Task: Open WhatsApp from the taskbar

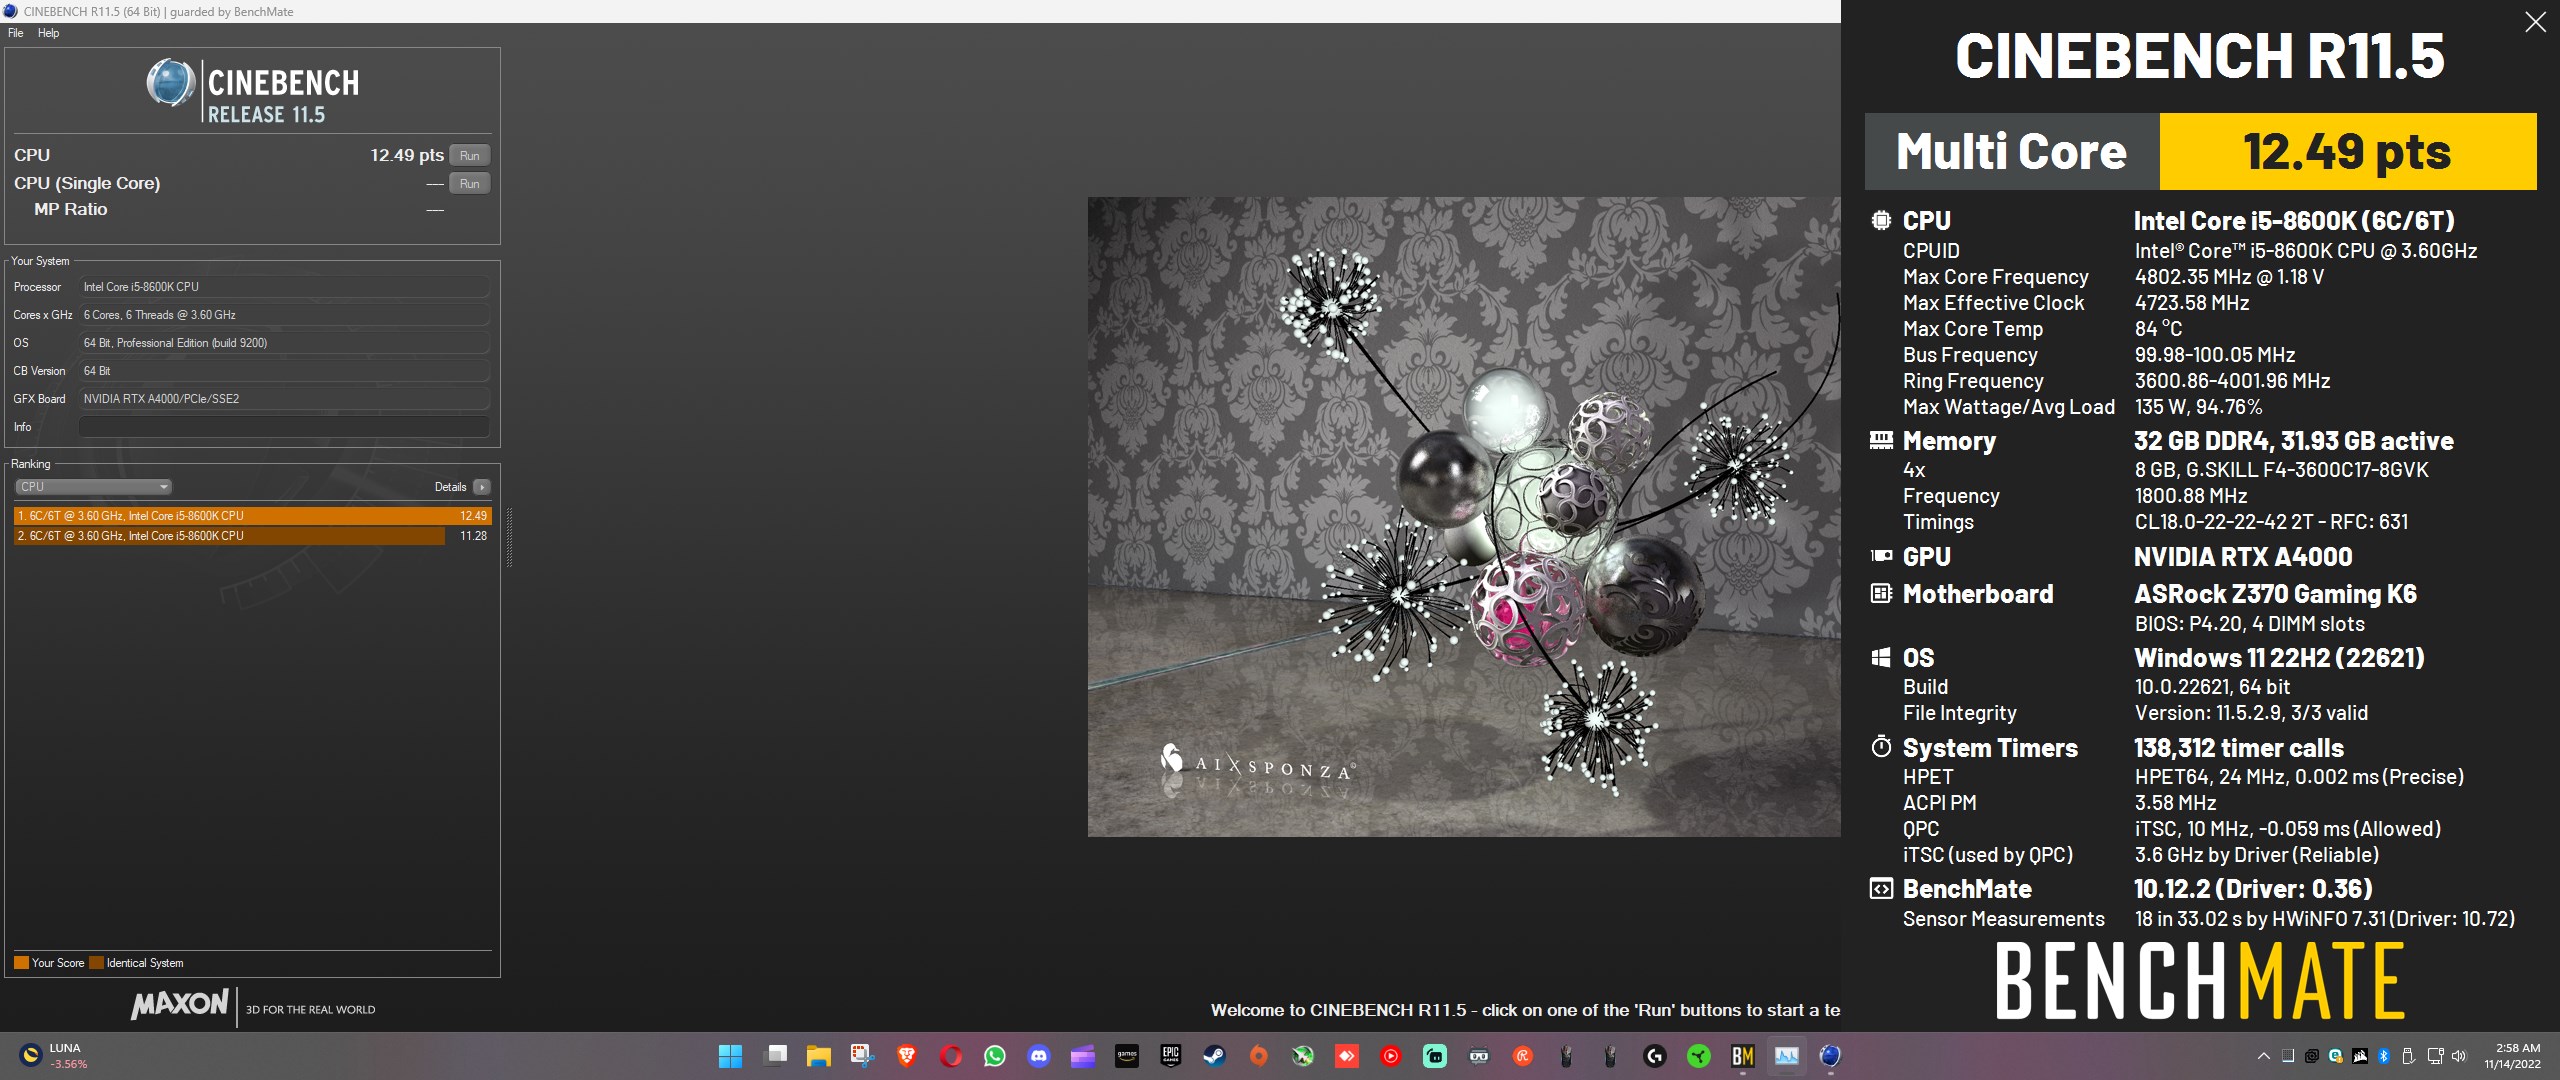Action: pos(995,1056)
